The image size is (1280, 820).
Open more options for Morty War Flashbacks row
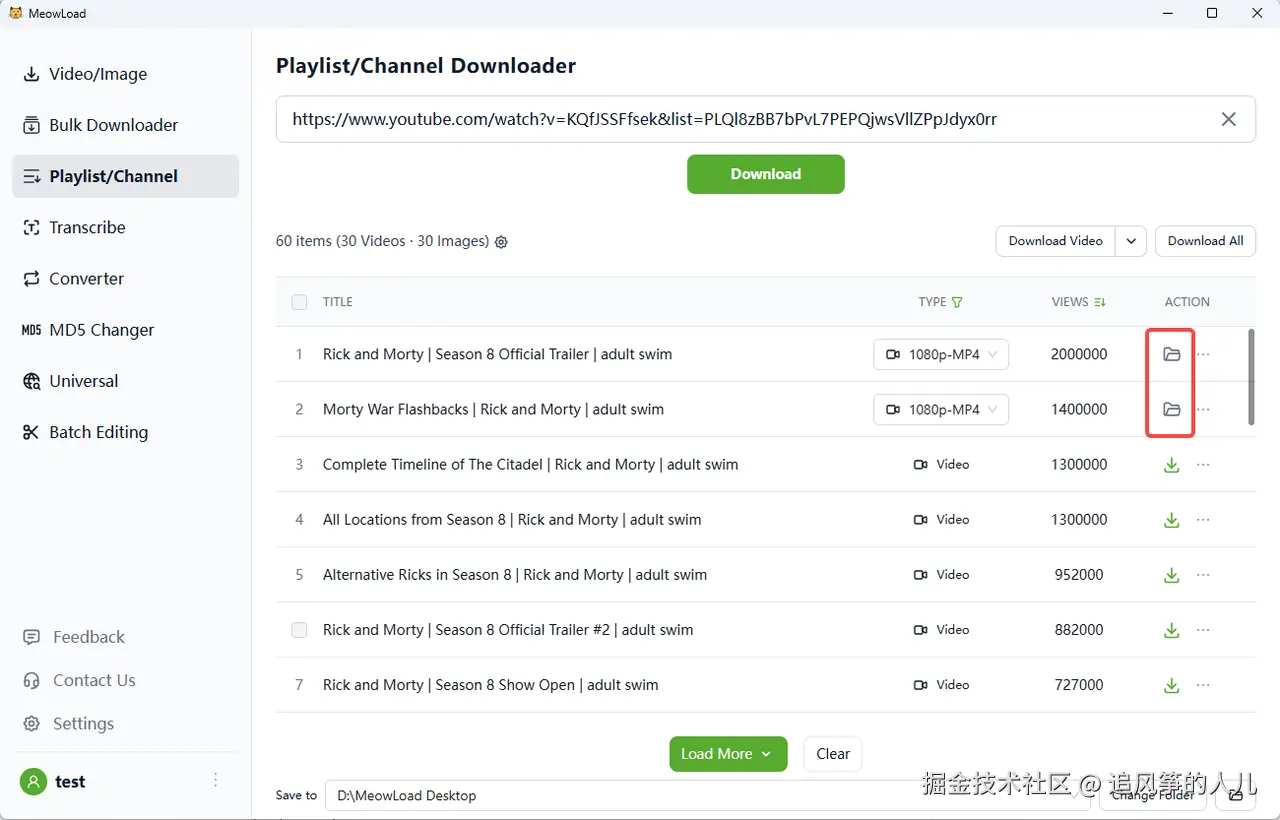(x=1204, y=409)
